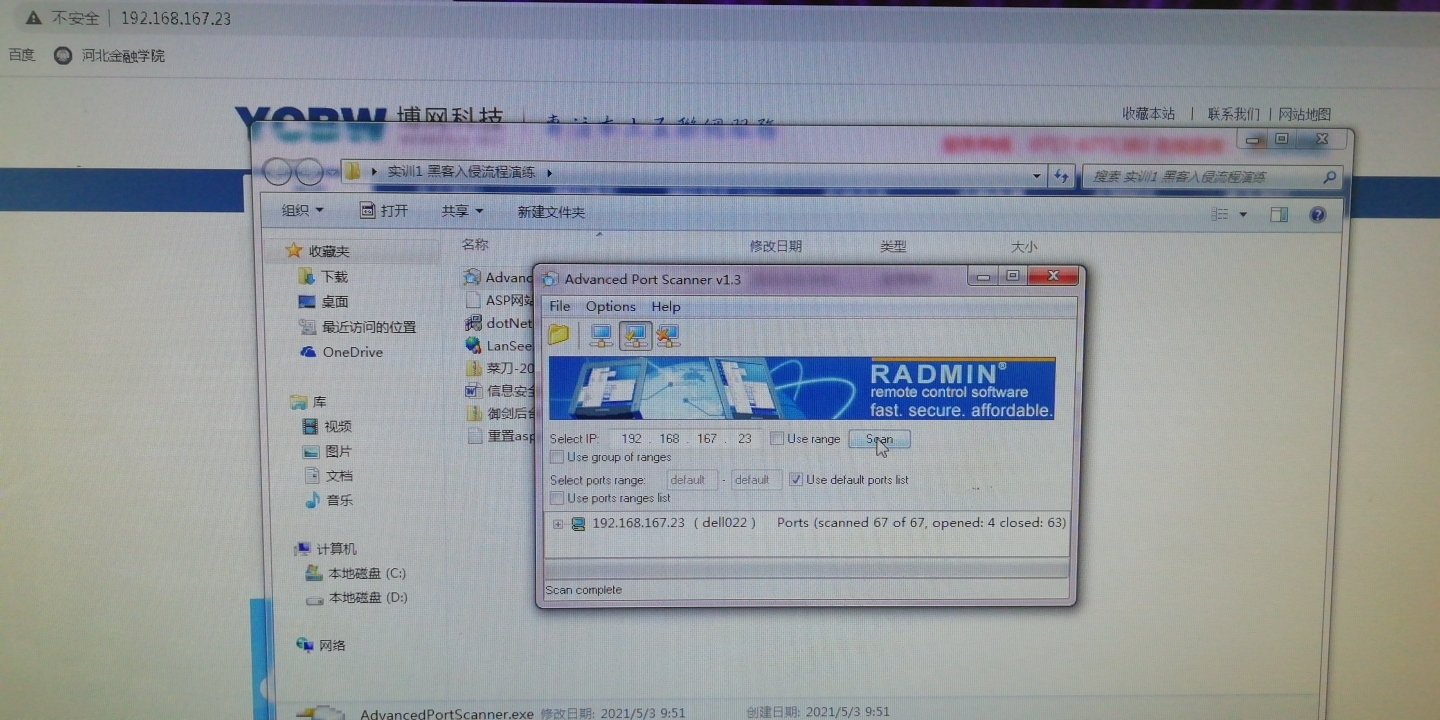Click the Scan complete status text
Viewport: 1440px width, 720px height.
pos(584,590)
